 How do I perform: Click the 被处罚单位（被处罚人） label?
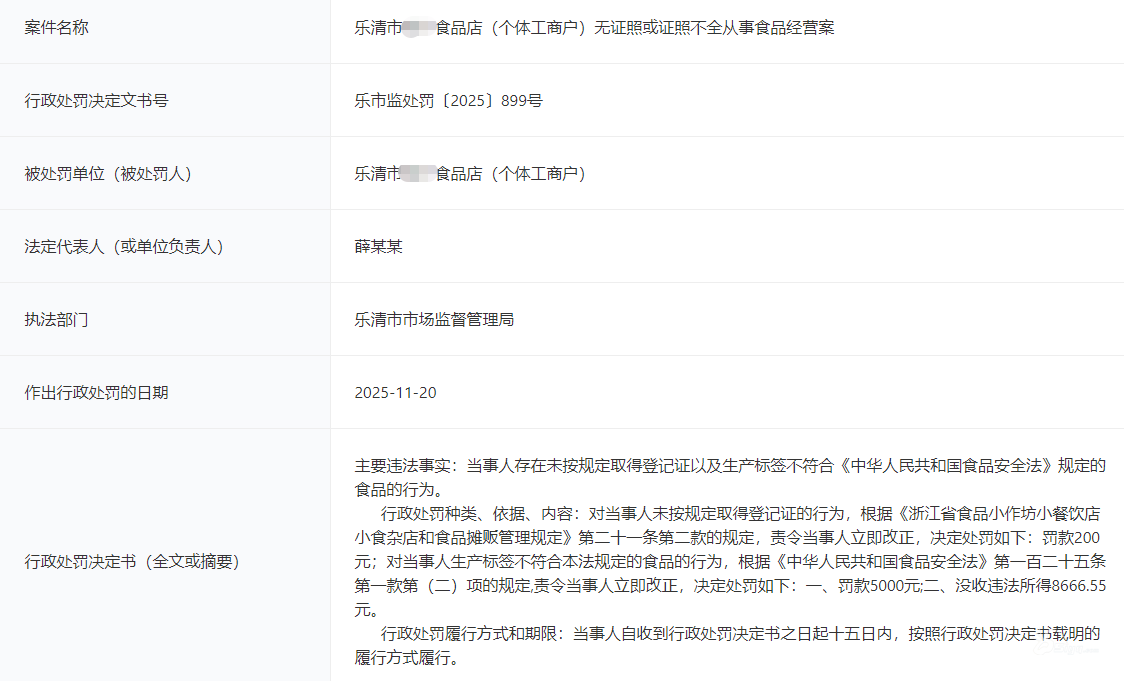[x=108, y=174]
